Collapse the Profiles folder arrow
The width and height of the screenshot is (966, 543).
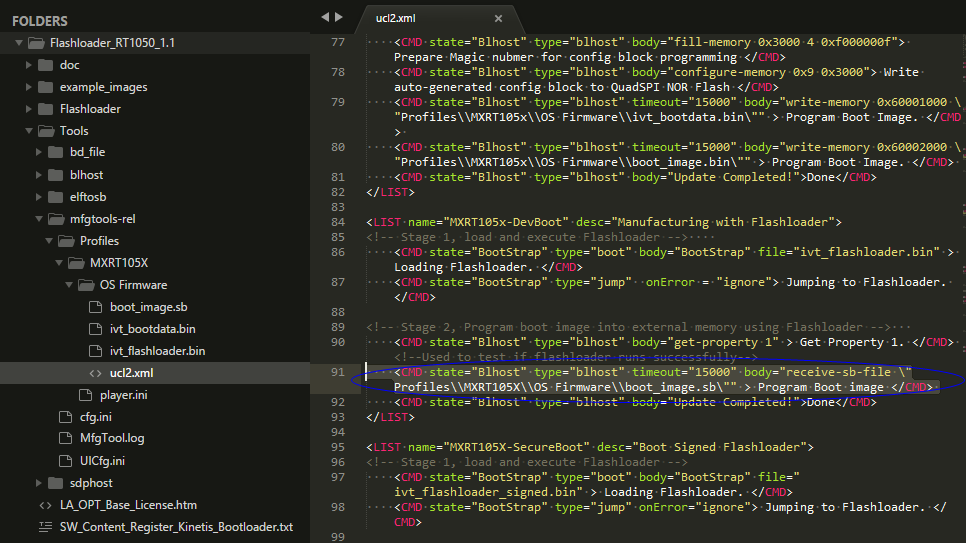[49, 241]
